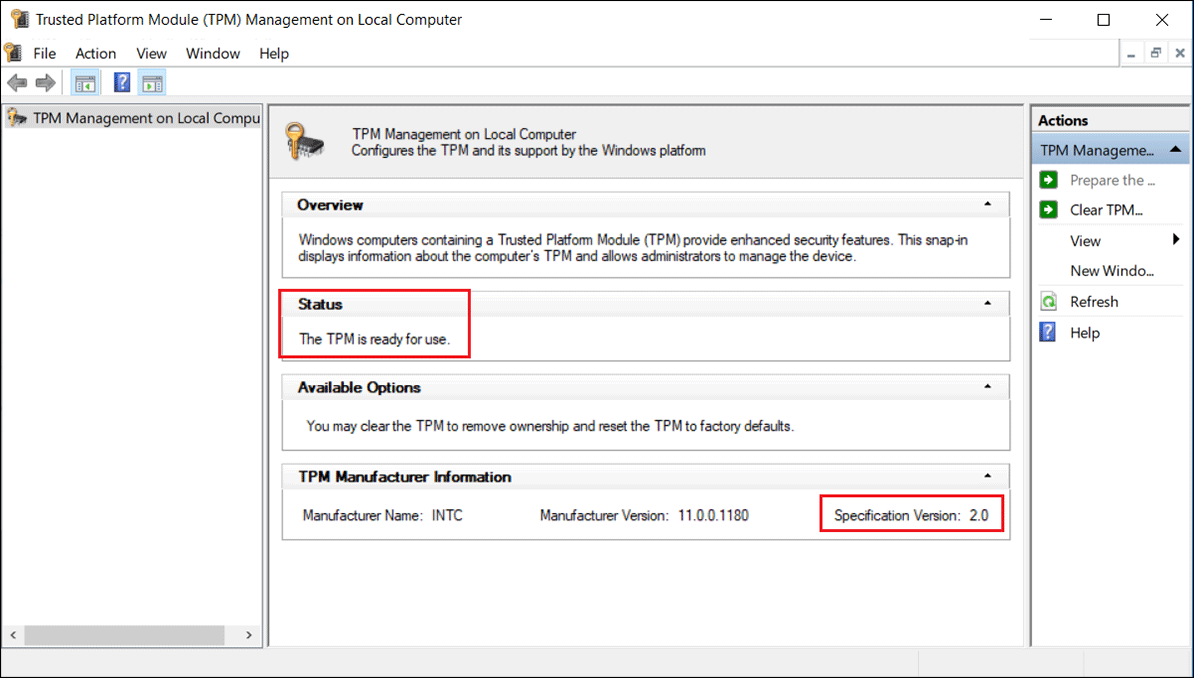
Task: Maximize the TPM Management main window
Action: click(1103, 20)
